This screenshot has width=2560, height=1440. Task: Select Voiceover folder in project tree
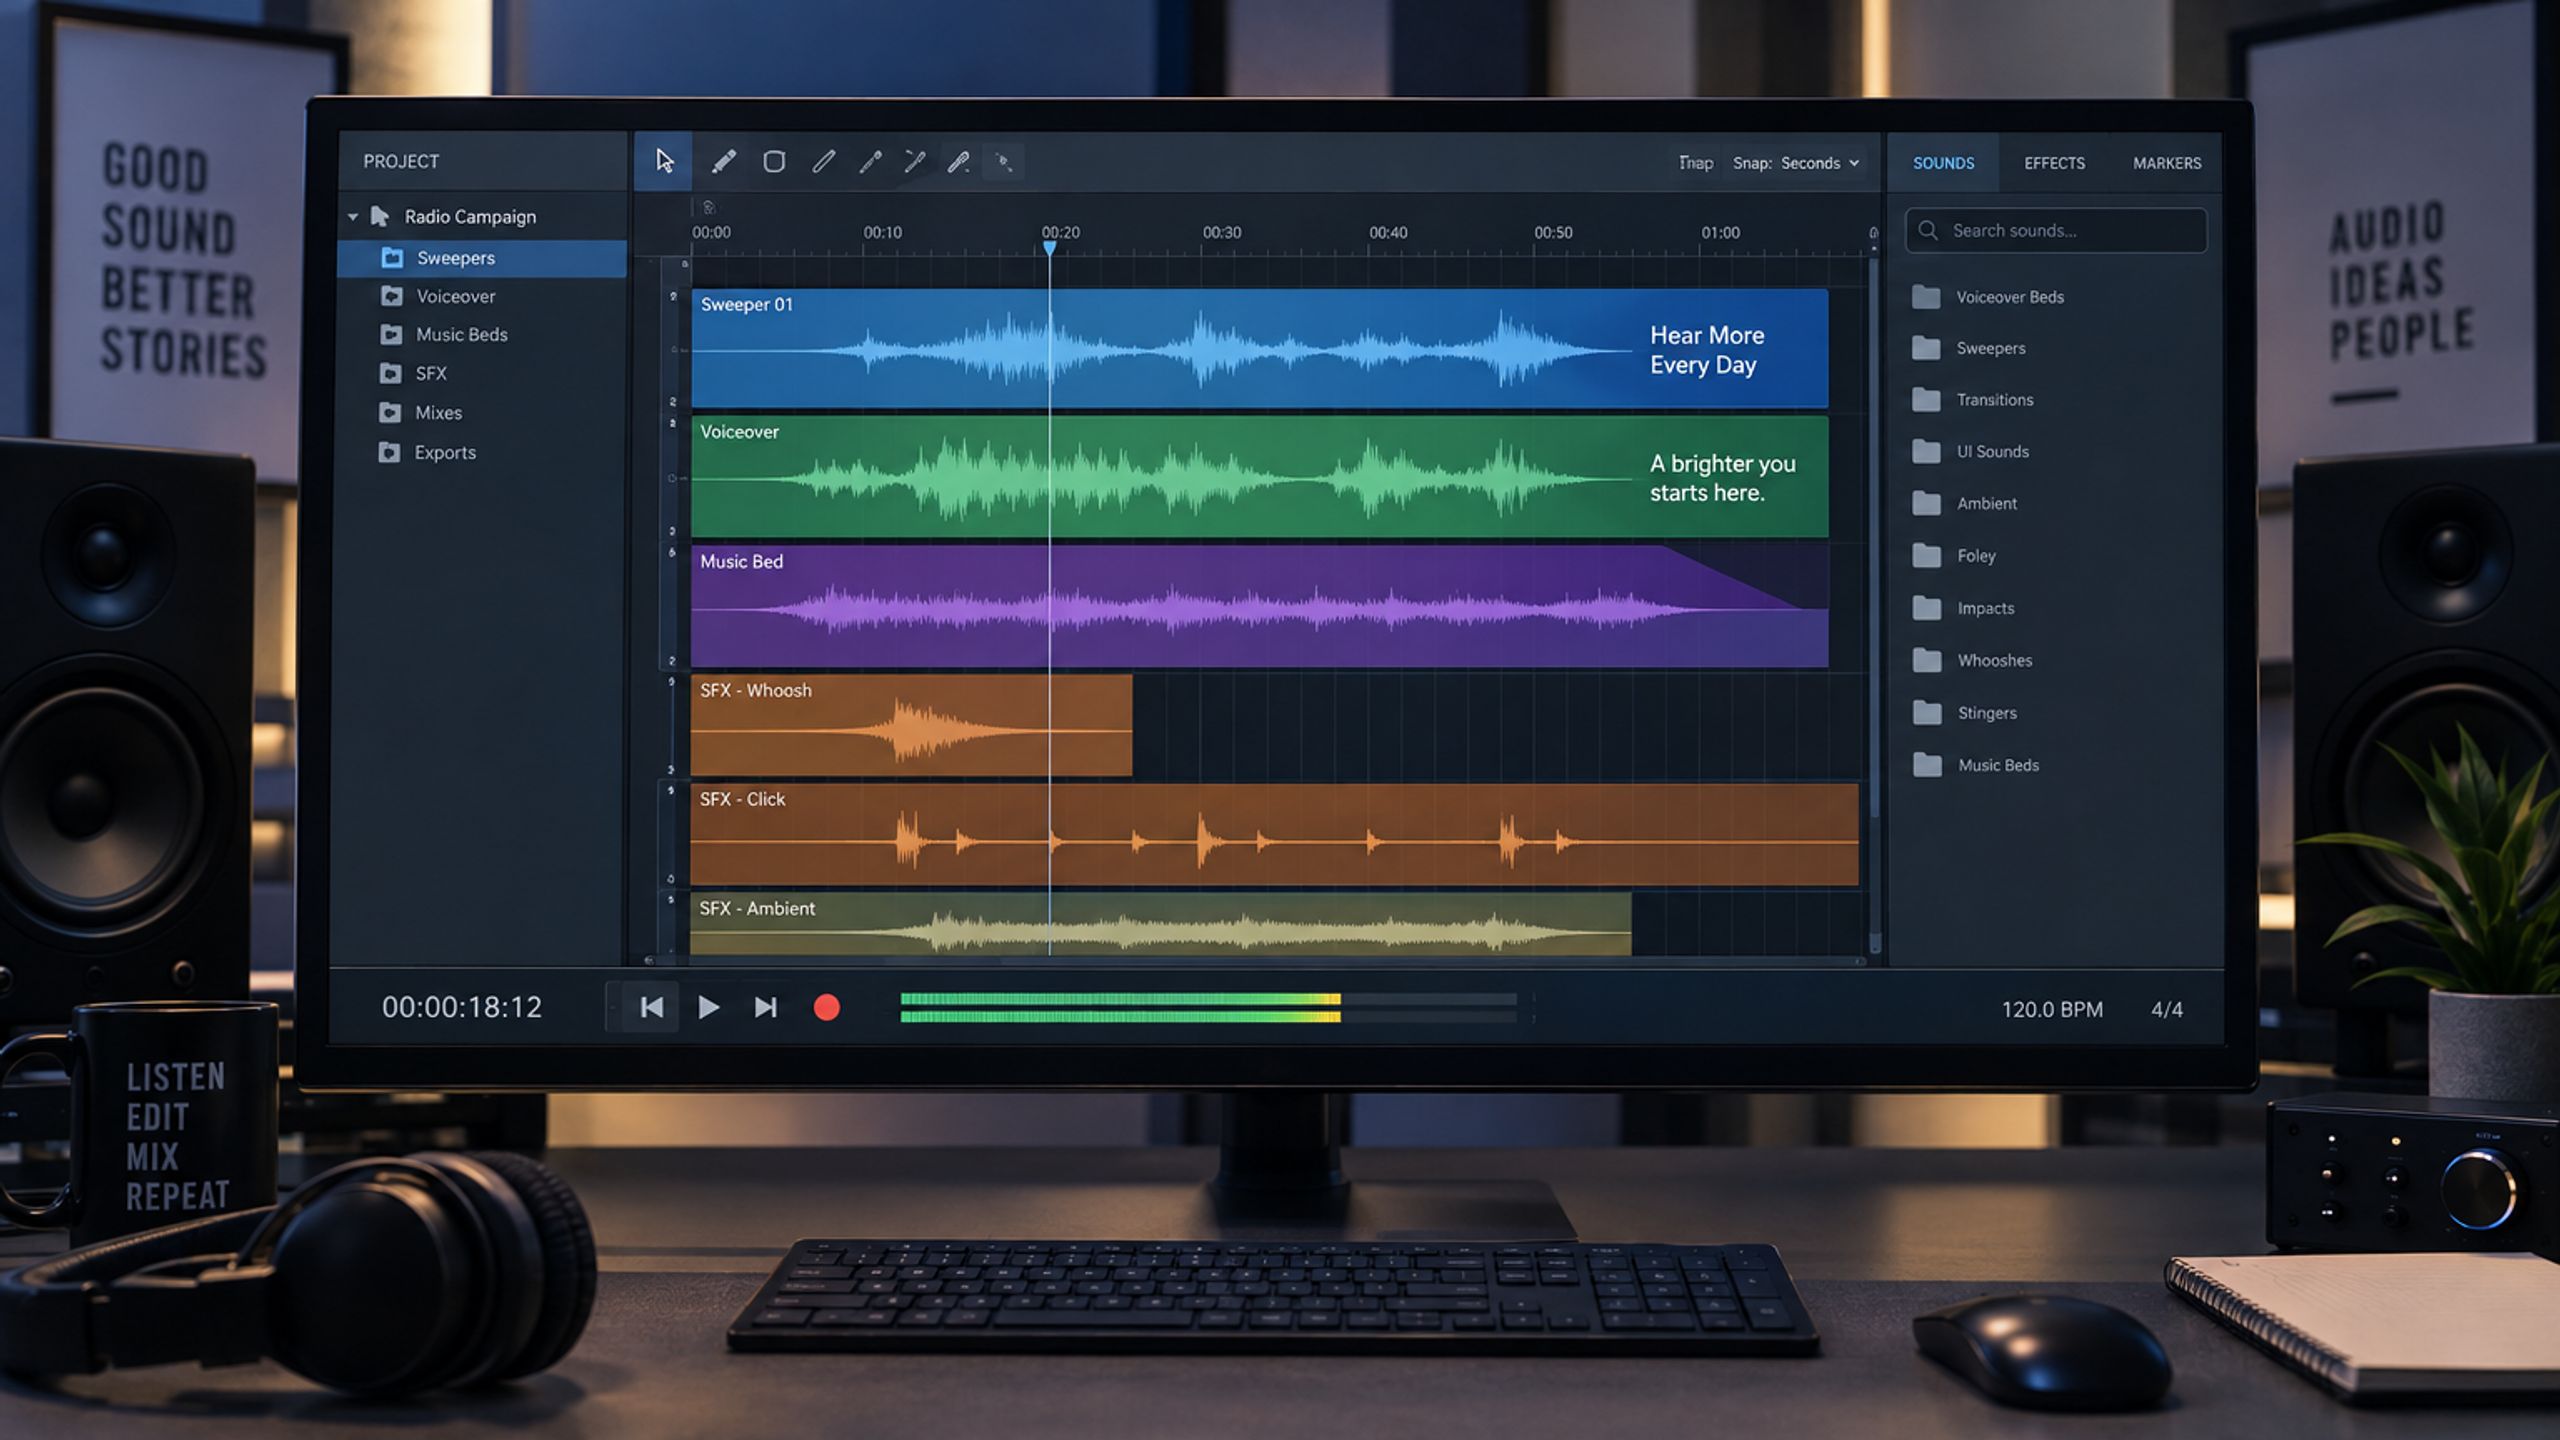pyautogui.click(x=438, y=297)
